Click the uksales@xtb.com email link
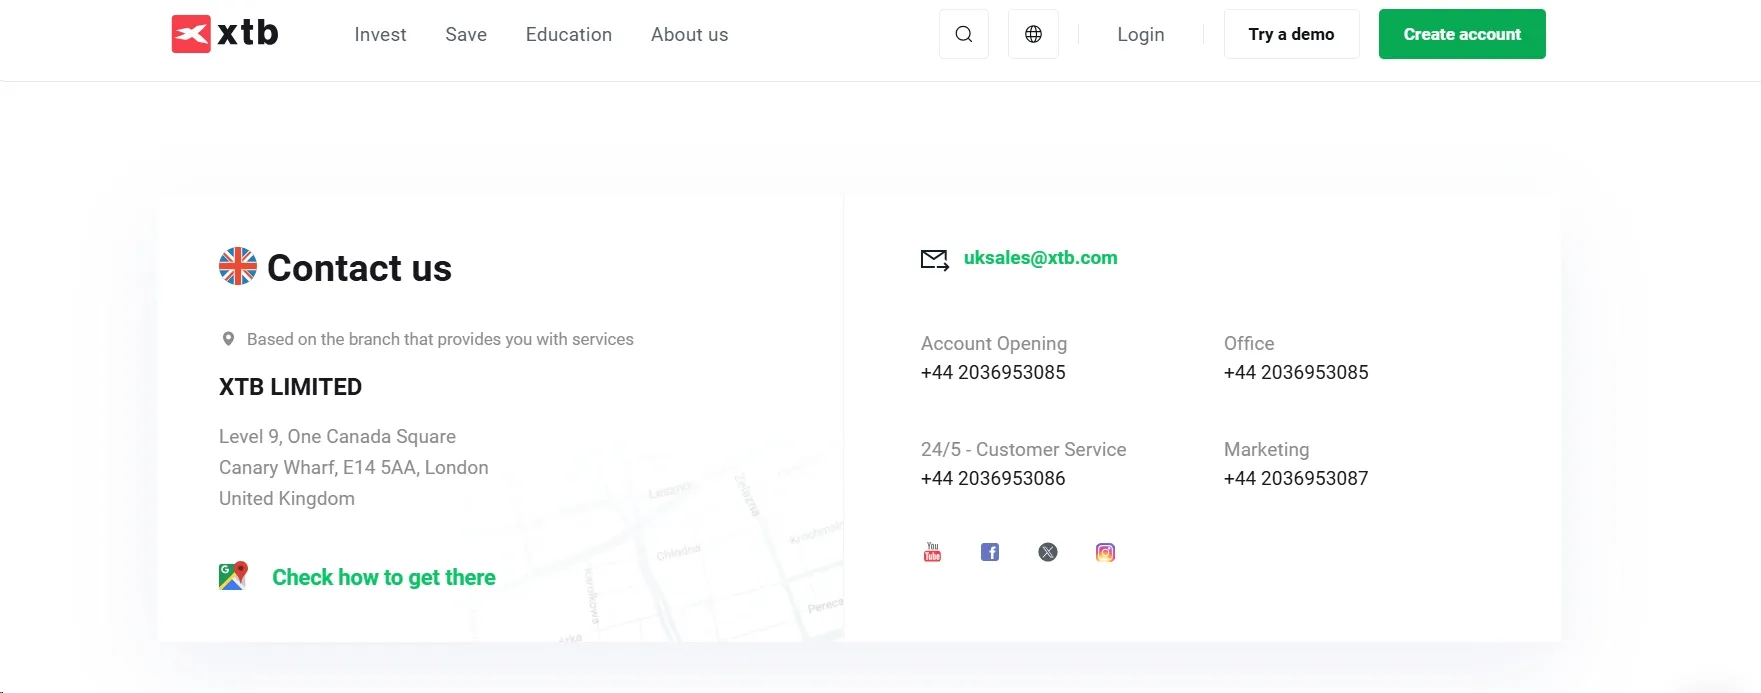 [x=1041, y=257]
